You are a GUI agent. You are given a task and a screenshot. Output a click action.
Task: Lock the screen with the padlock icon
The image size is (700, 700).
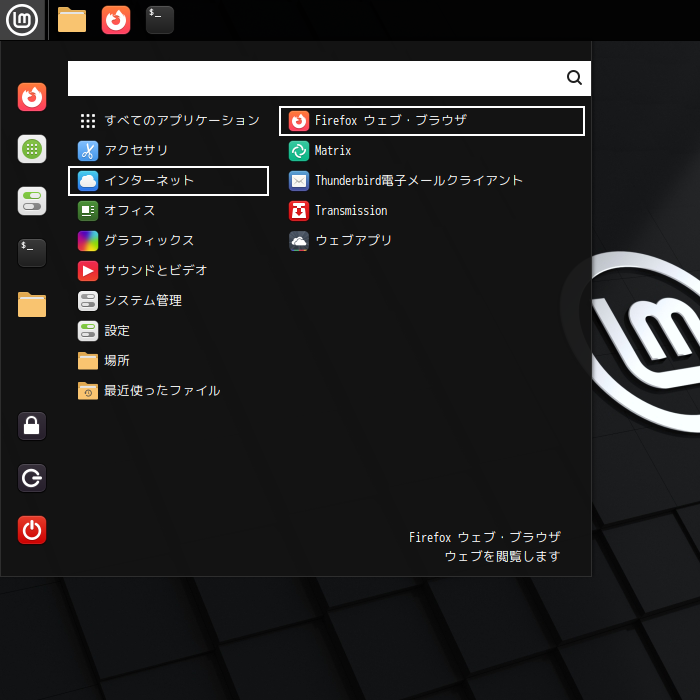pos(32,426)
